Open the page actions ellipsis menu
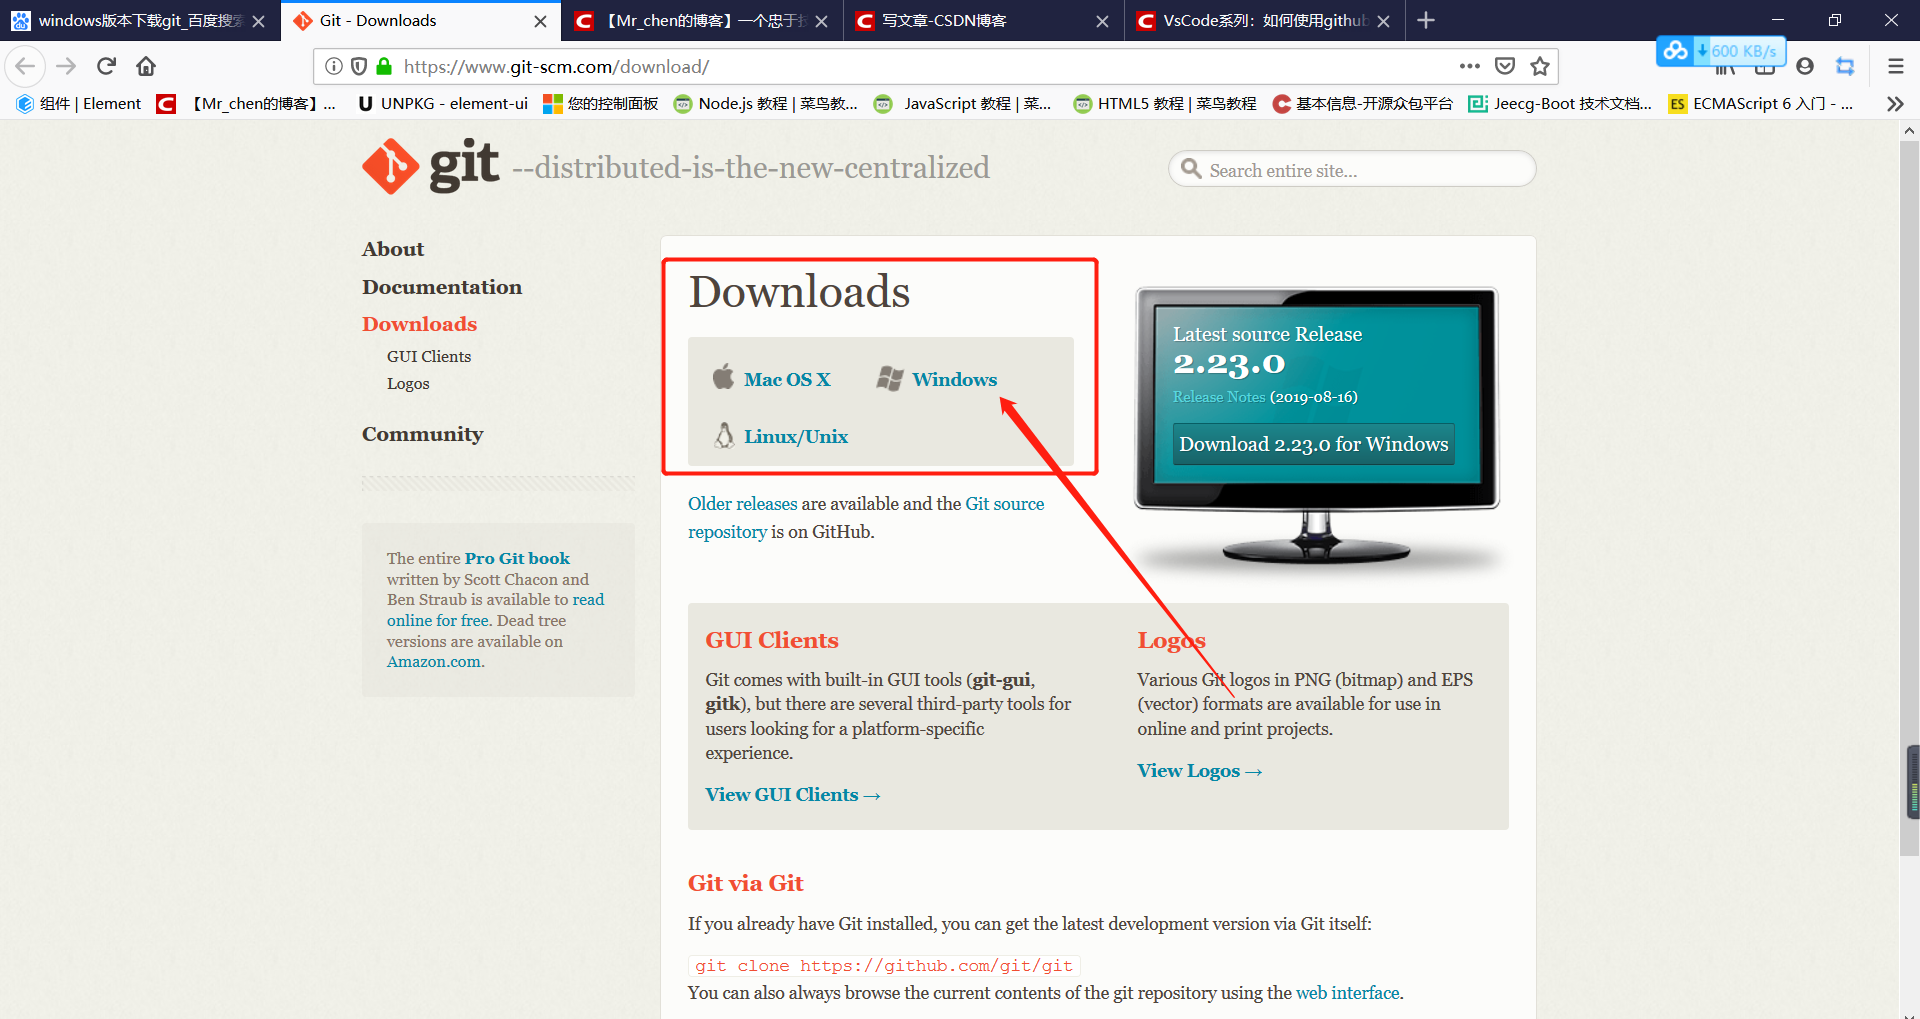 pos(1468,66)
